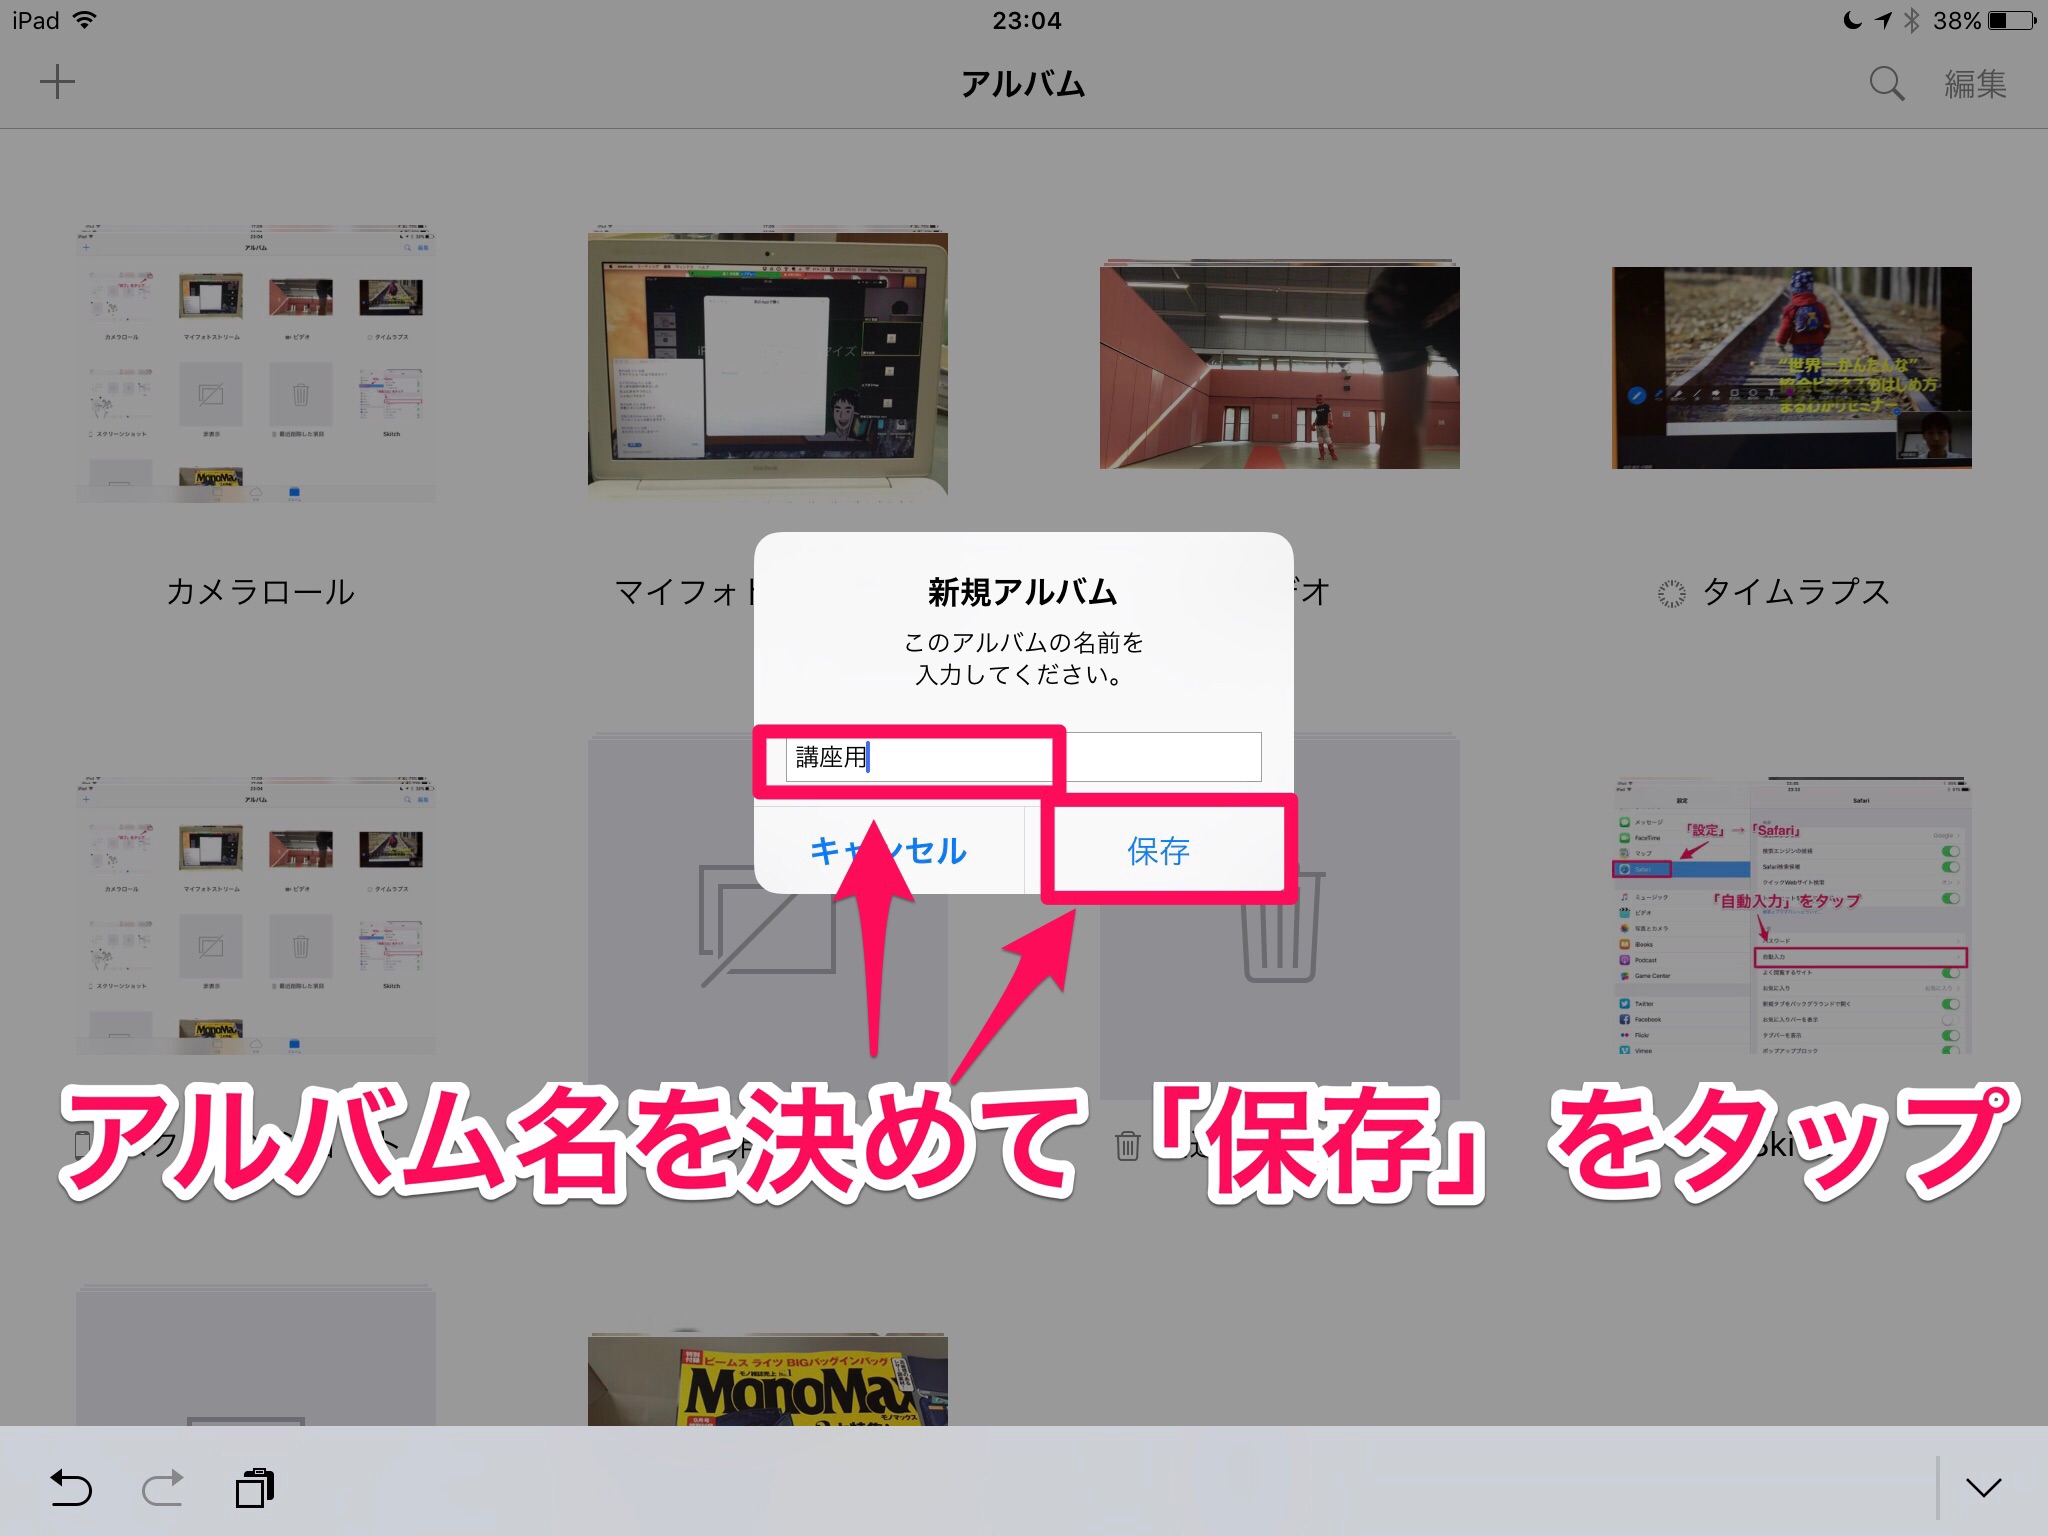
Task: Open the Skitch album Safari settings thumbnail
Action: coord(1791,915)
